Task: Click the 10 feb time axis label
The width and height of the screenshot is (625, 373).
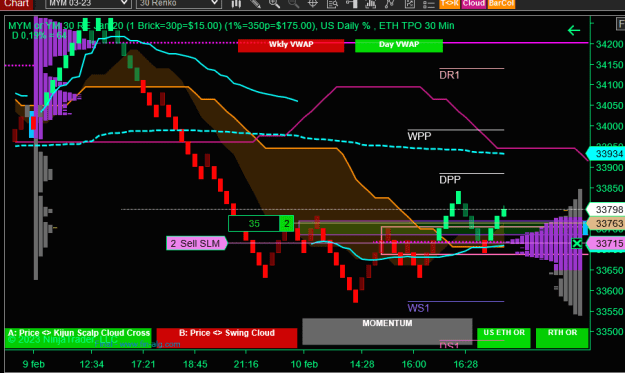Action: coord(304,364)
